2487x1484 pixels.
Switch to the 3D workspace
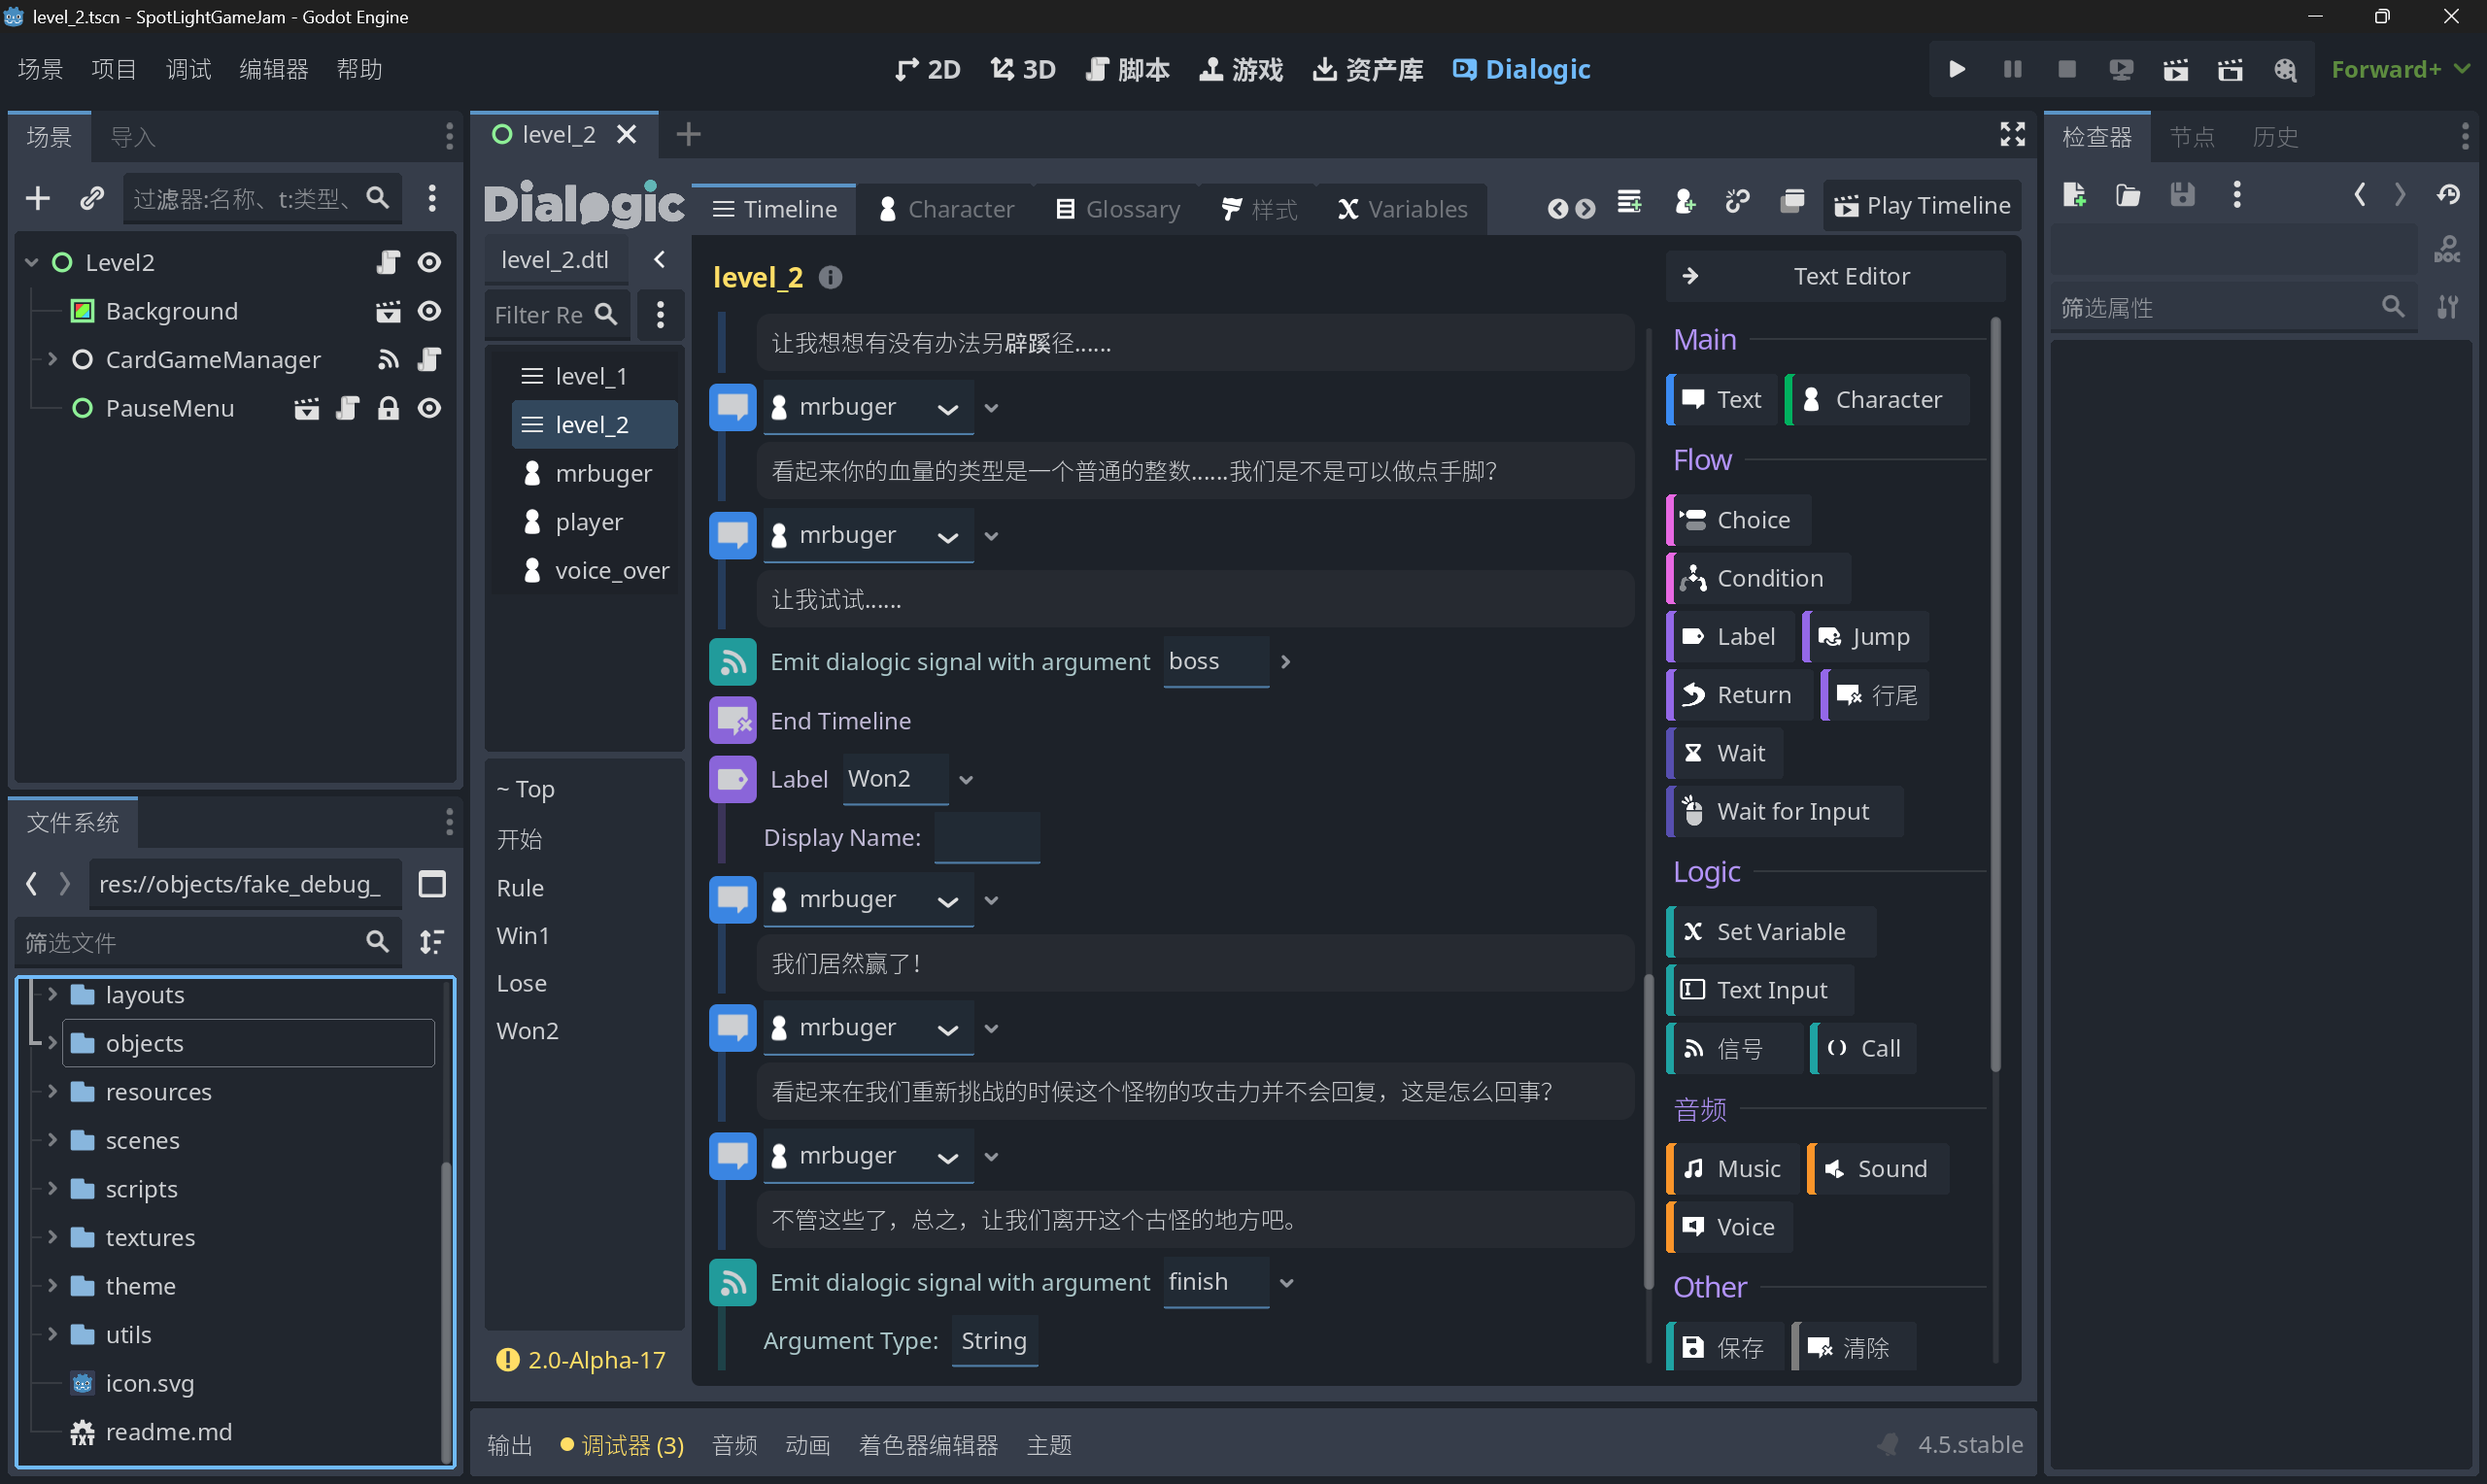[1022, 69]
